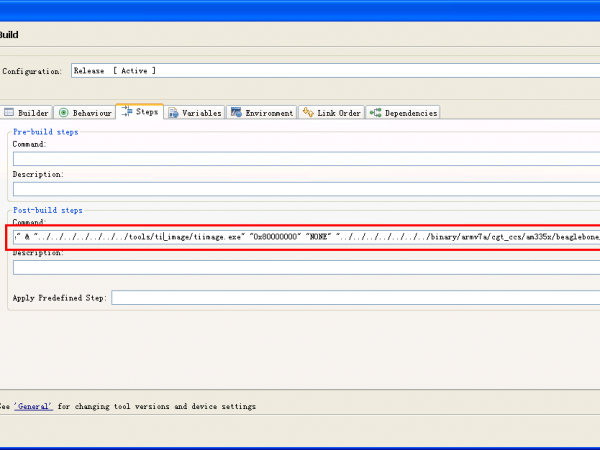The height and width of the screenshot is (450, 600).
Task: Click the Pre-build steps Command field
Action: (x=300, y=158)
